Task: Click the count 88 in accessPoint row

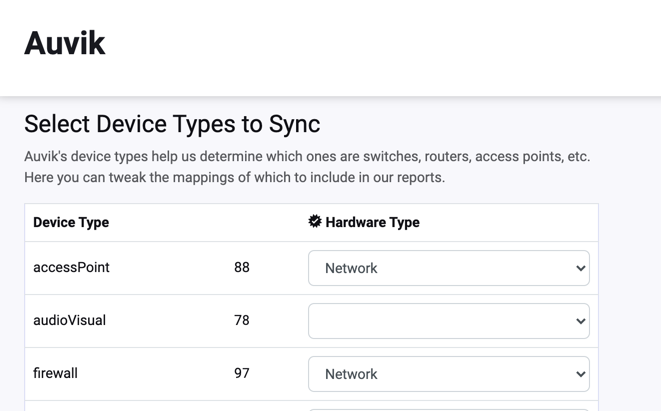Action: click(x=242, y=267)
